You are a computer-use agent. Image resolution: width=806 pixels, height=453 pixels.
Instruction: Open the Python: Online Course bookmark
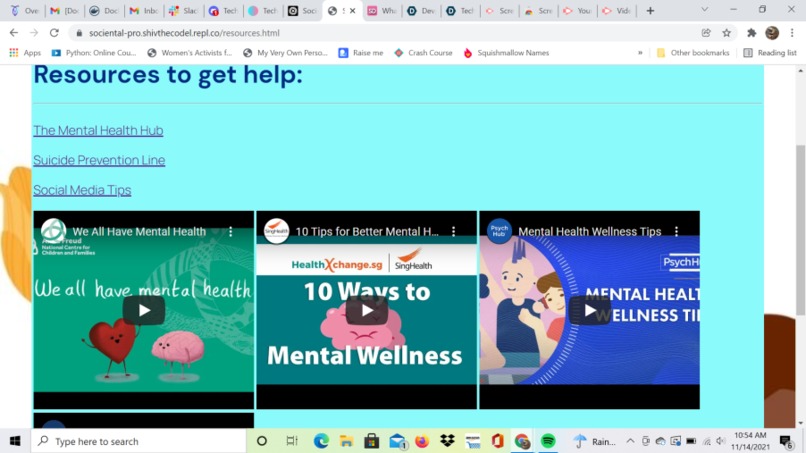tap(94, 52)
